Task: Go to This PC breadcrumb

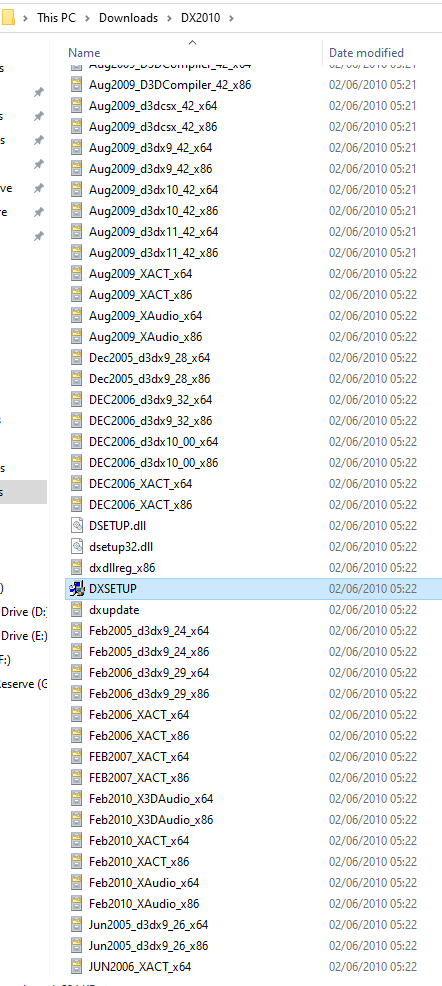Action: [56, 18]
